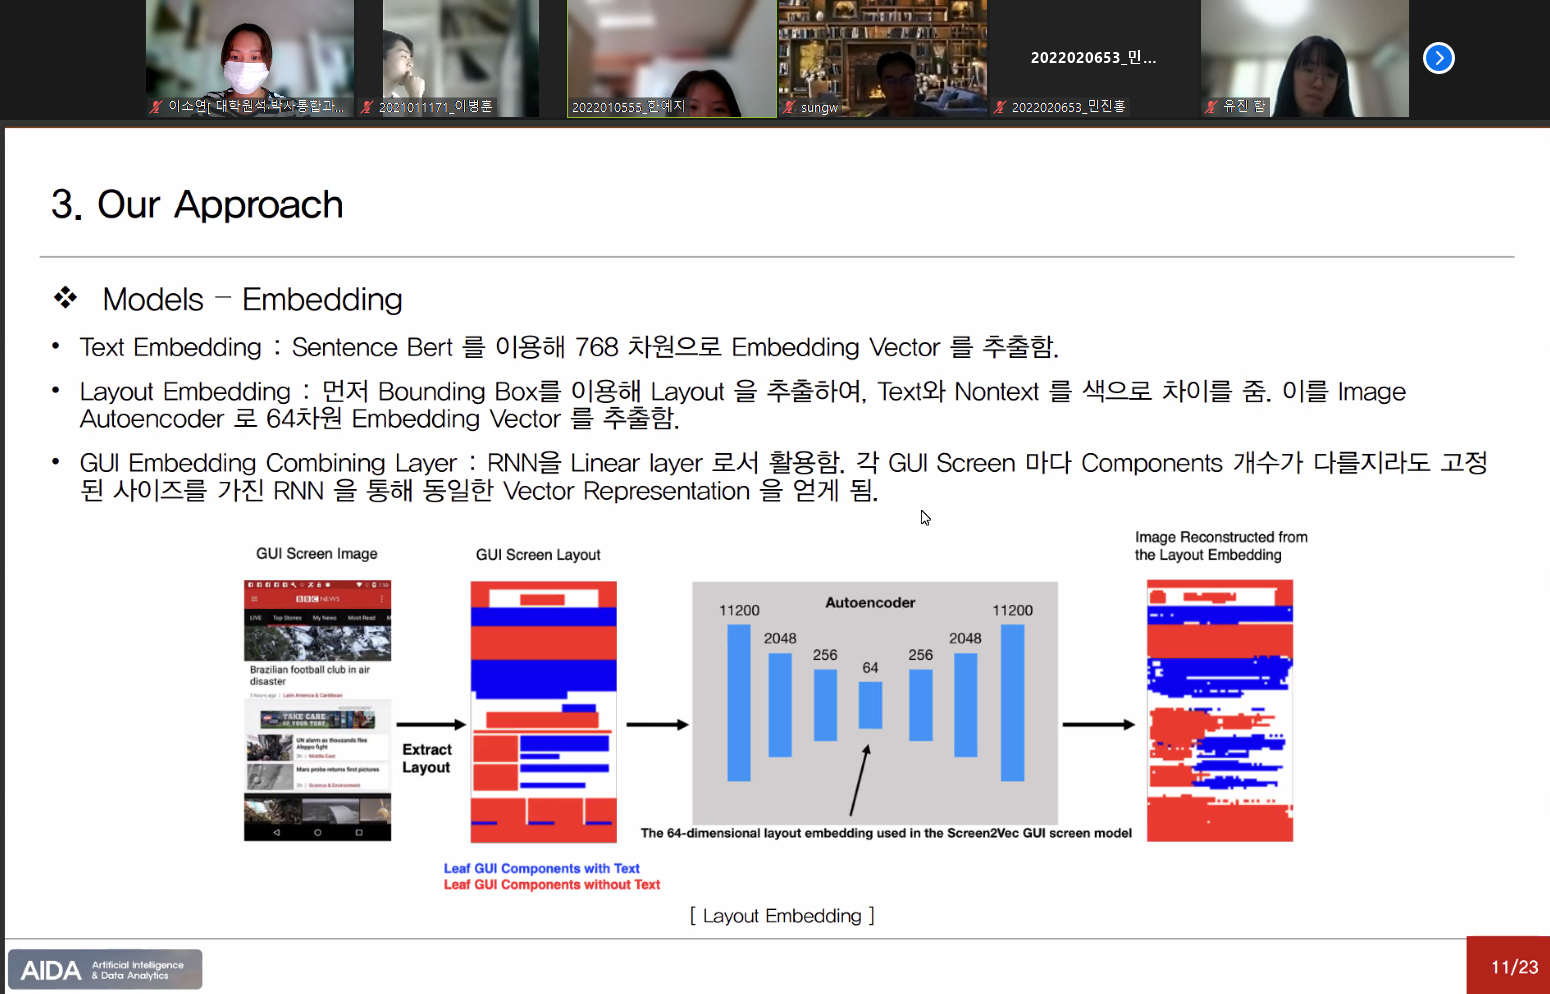Click the muted mic icon beside sungw
The height and width of the screenshot is (994, 1550).
[790, 107]
